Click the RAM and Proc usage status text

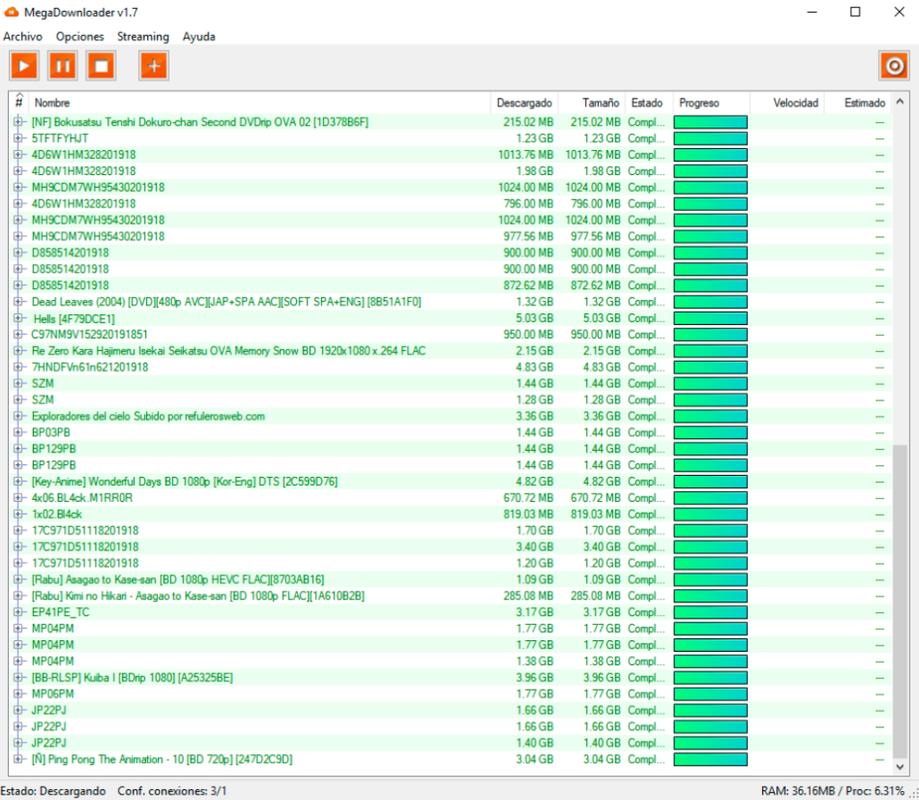click(832, 791)
